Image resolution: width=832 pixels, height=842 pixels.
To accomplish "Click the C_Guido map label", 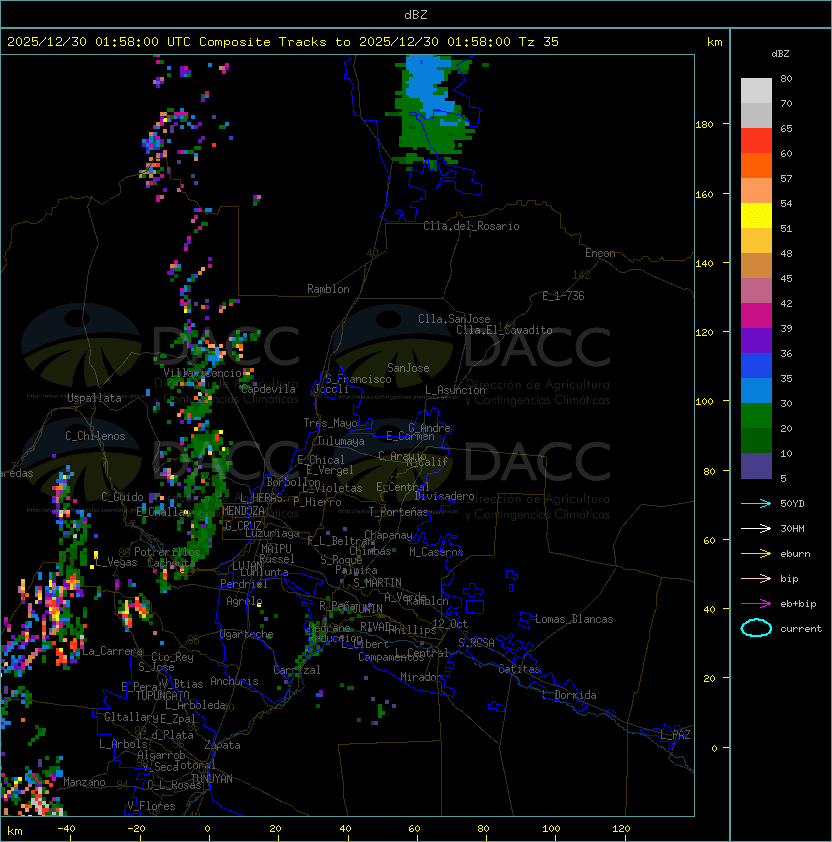I will click(x=122, y=497).
